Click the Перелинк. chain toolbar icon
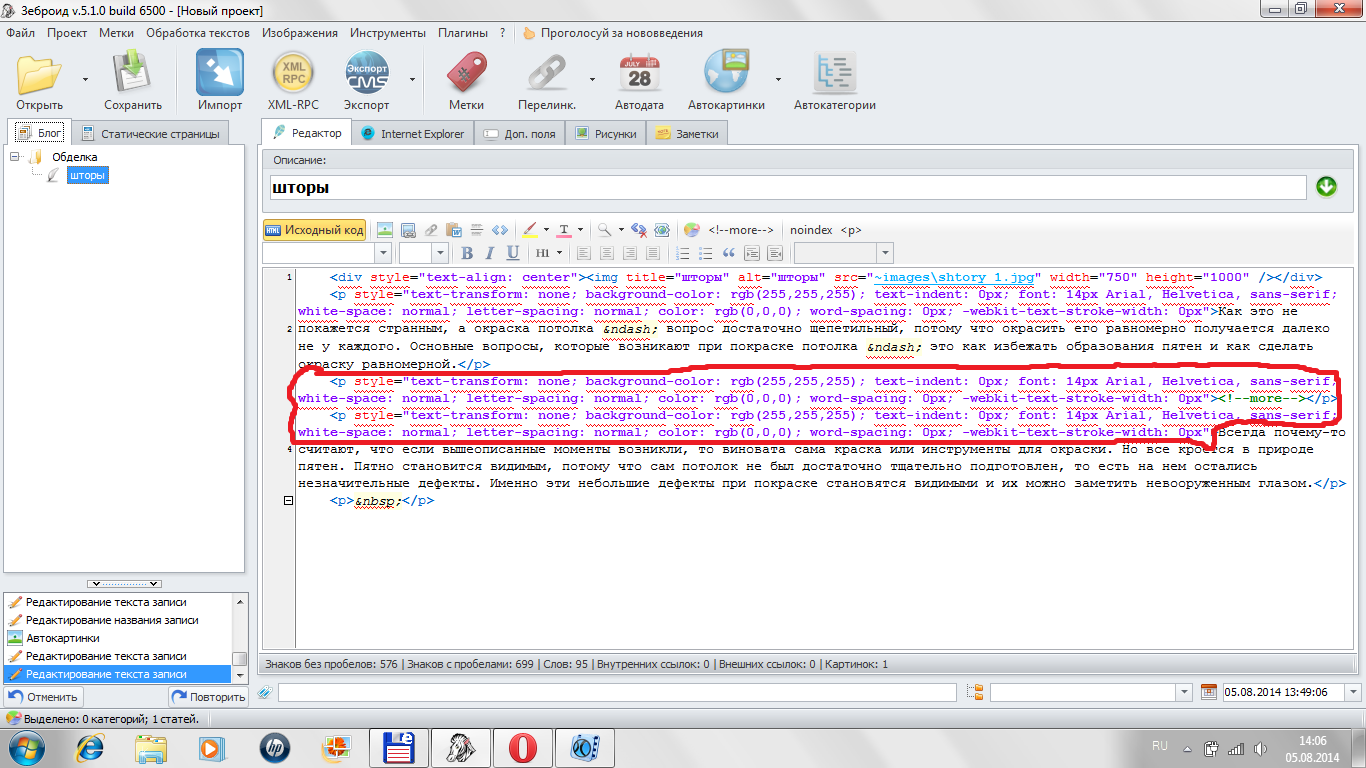Image resolution: width=1366 pixels, height=768 pixels. coord(547,74)
